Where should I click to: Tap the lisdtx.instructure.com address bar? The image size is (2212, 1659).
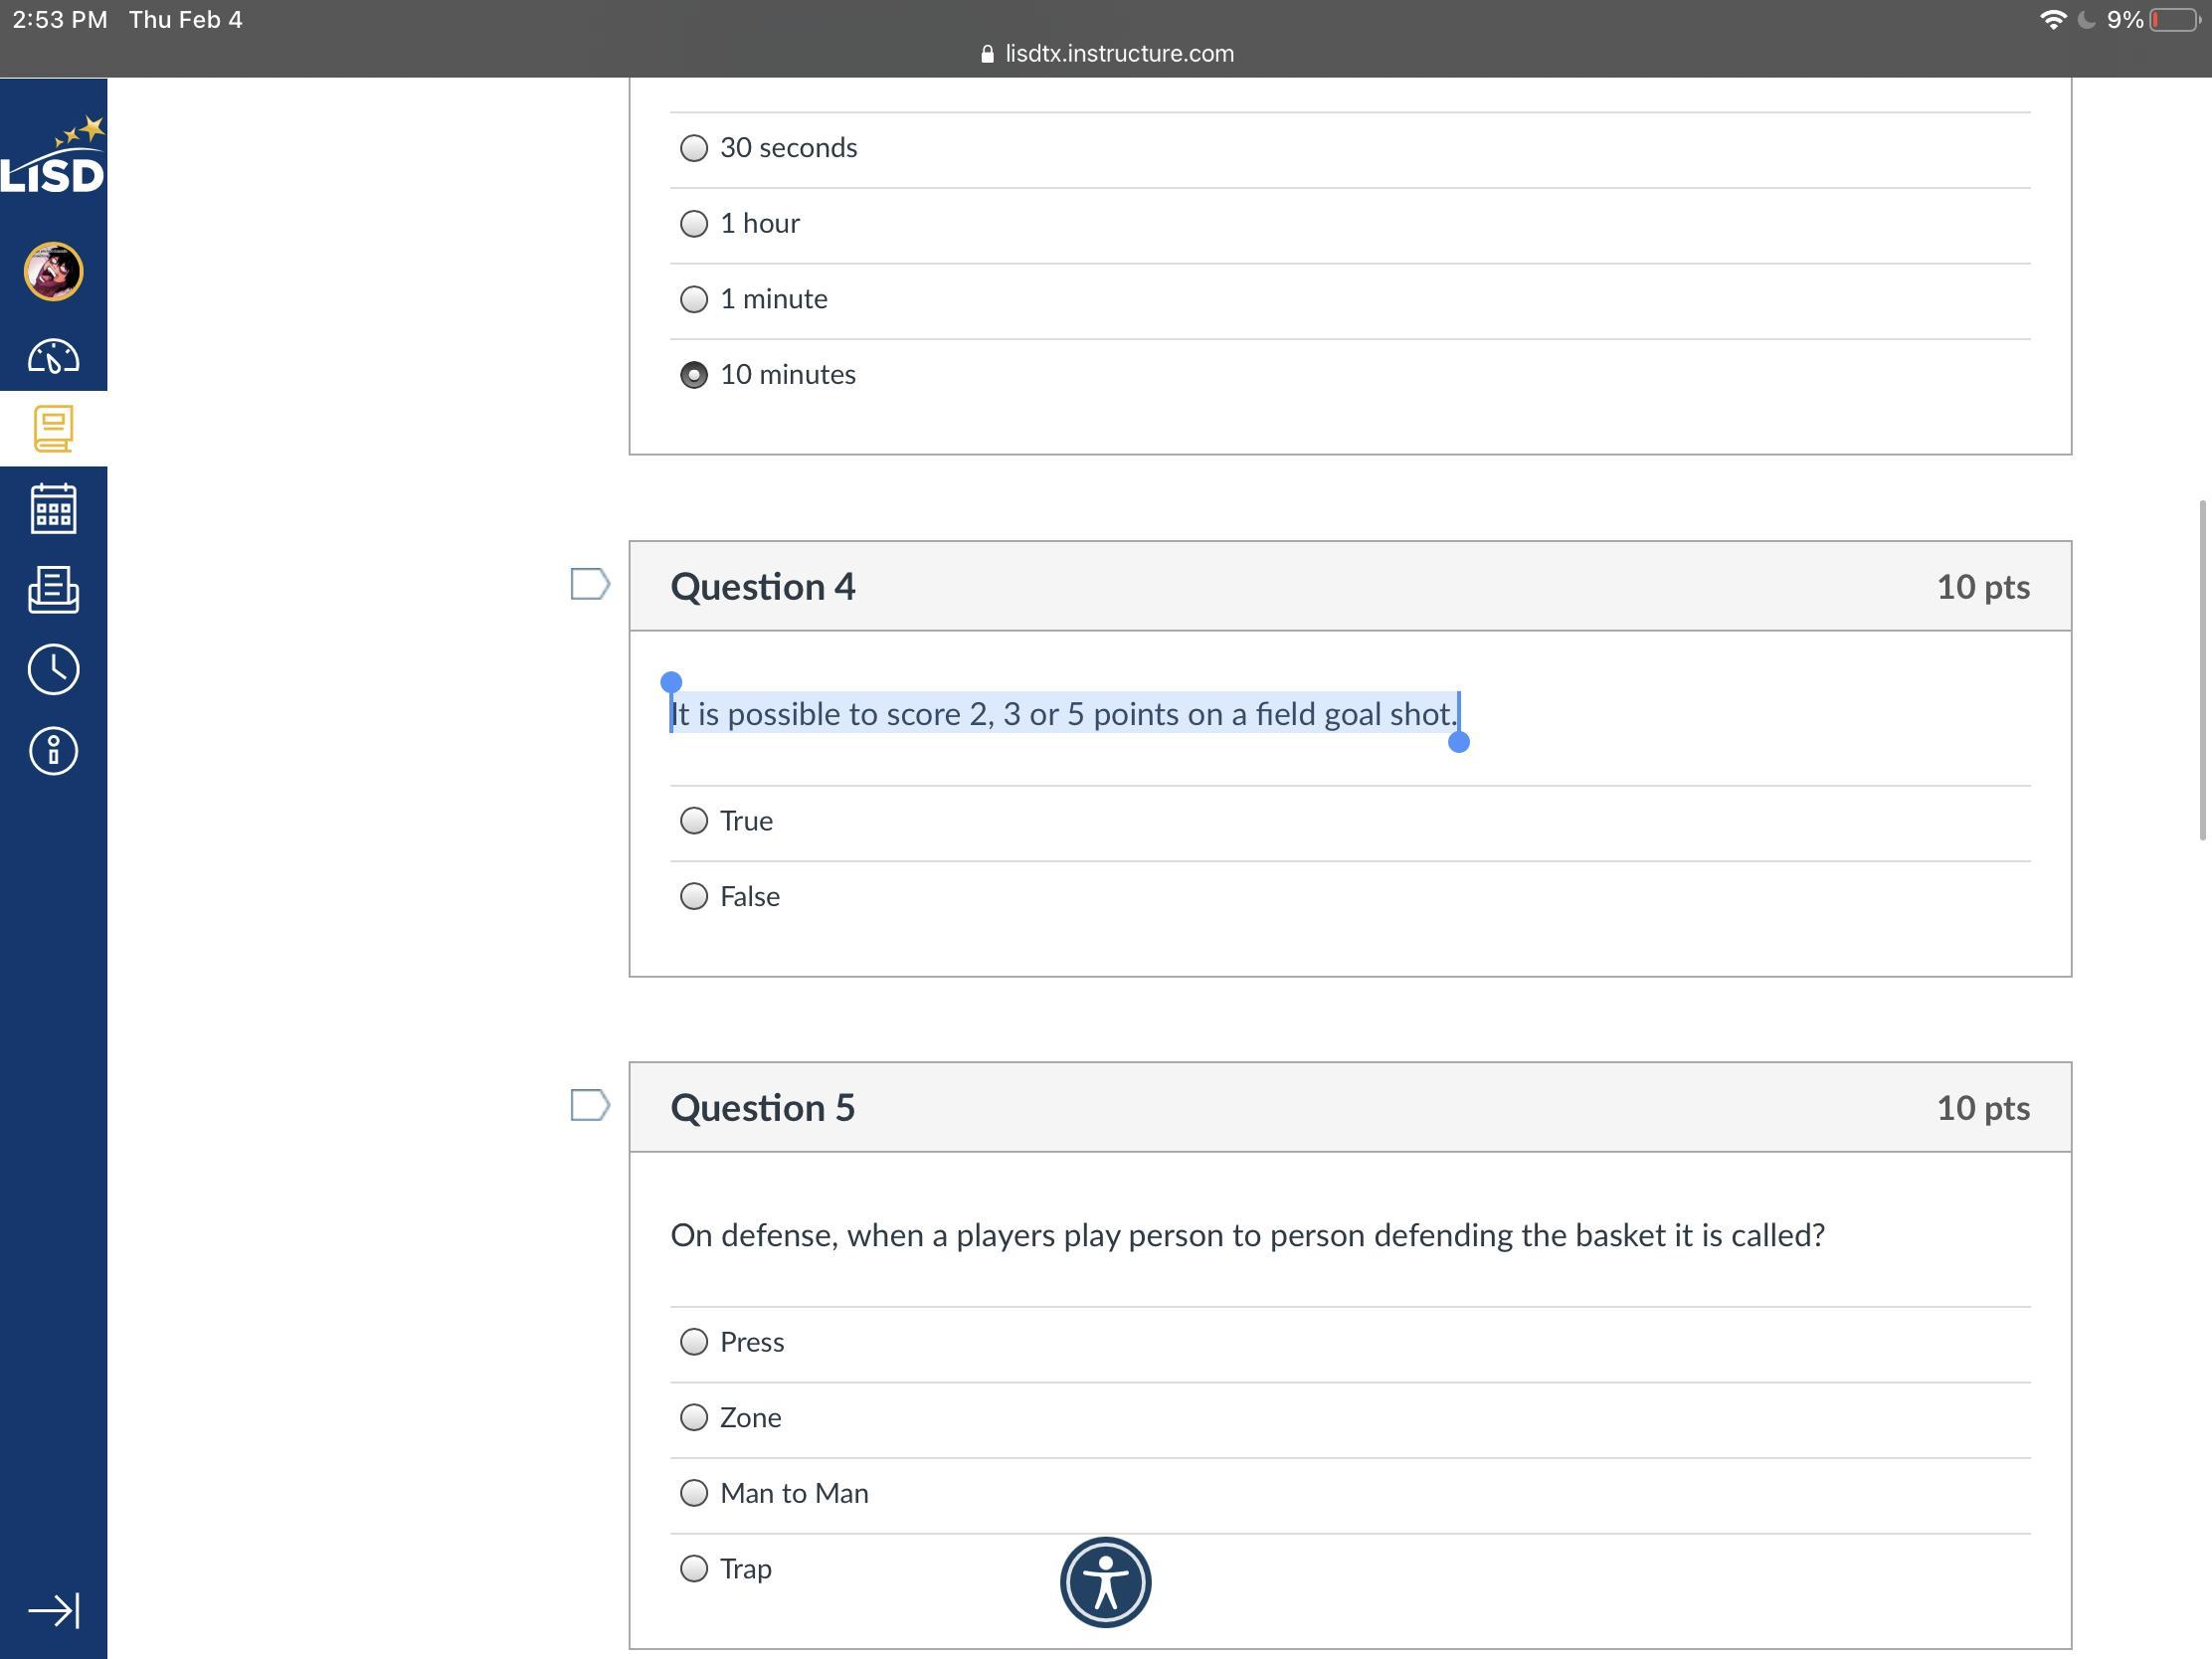click(x=1108, y=54)
